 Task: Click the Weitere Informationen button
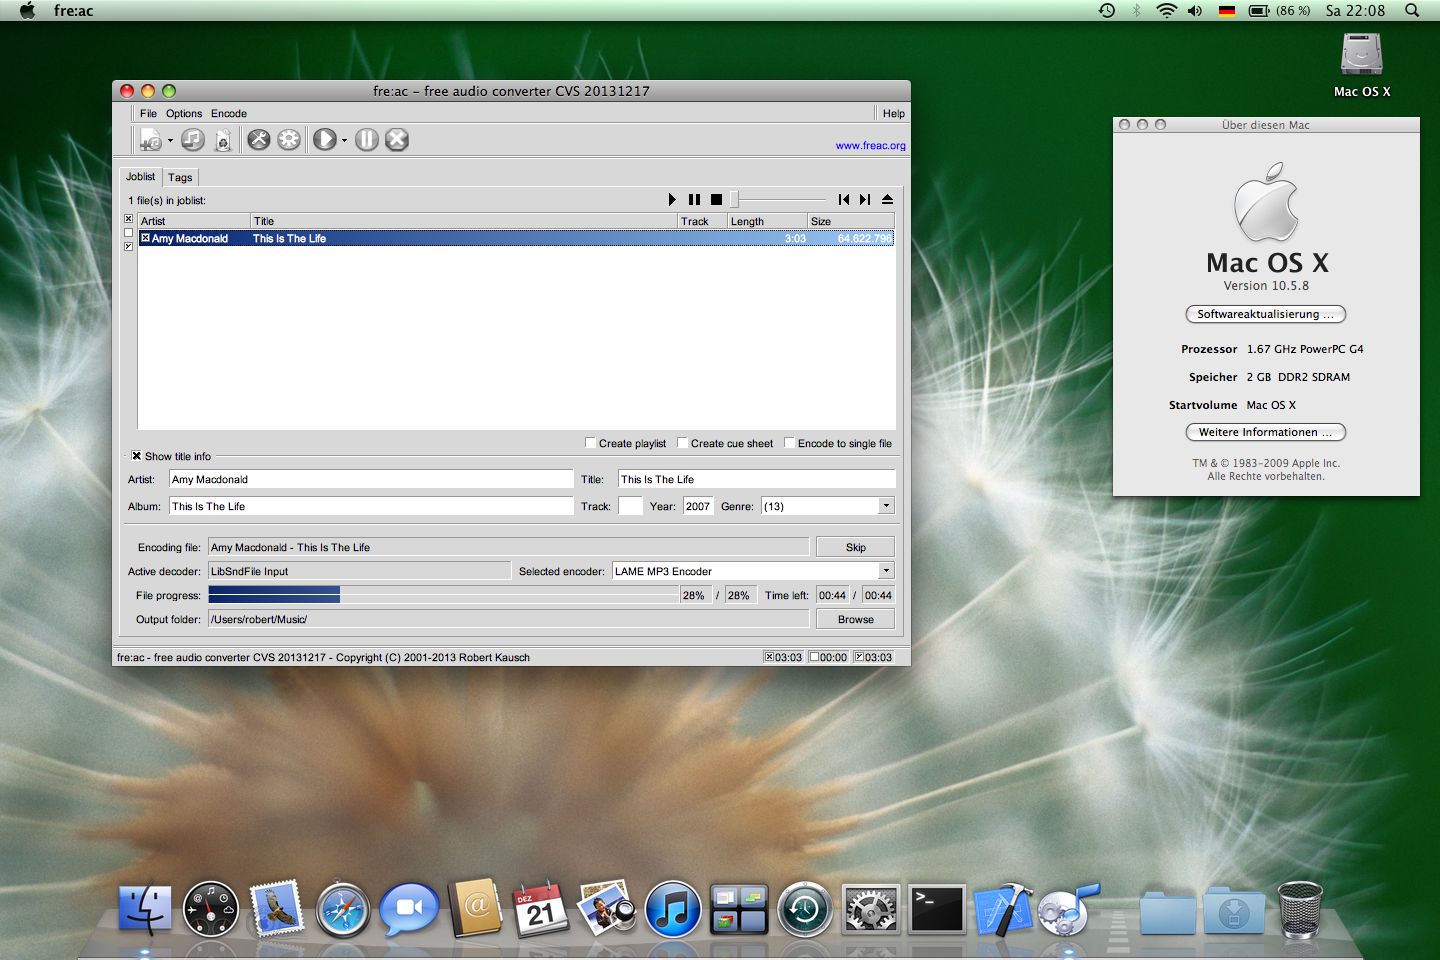(x=1266, y=432)
